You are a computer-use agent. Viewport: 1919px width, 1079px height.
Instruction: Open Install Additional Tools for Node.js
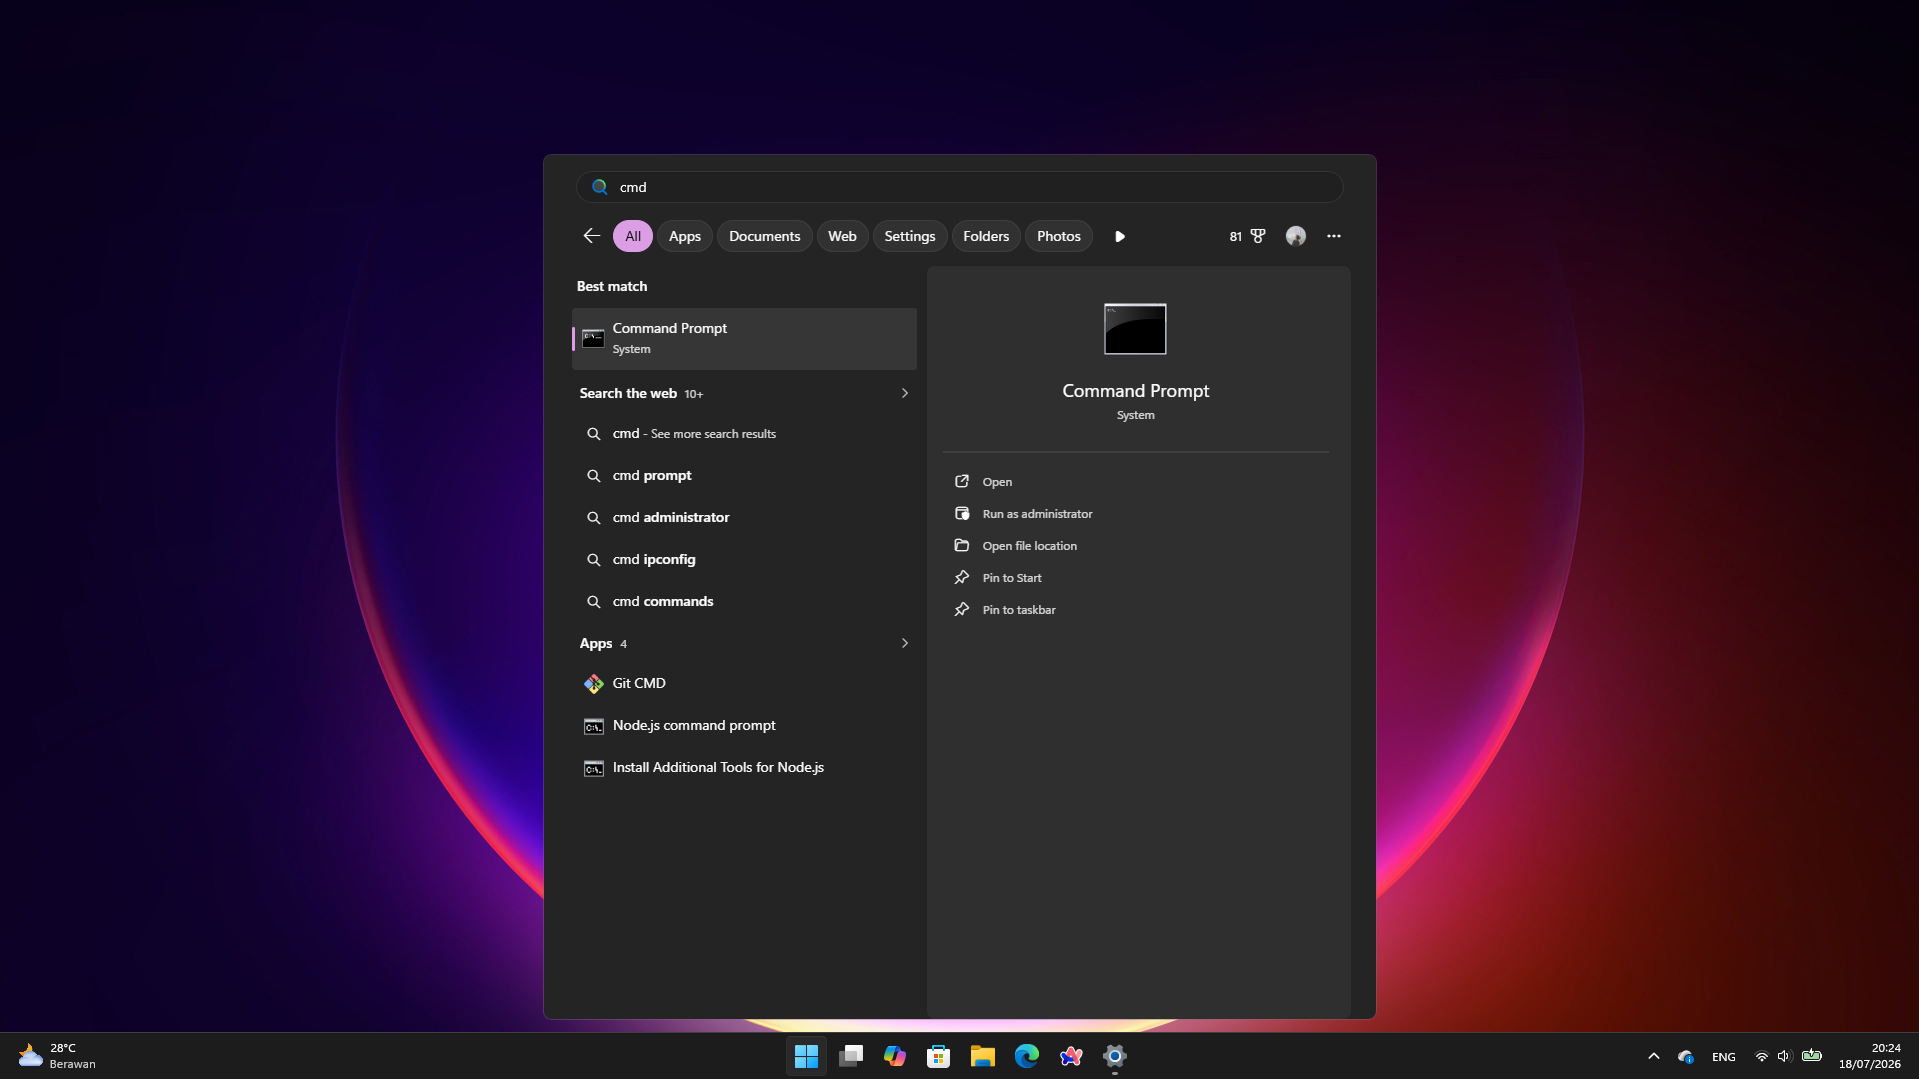click(x=744, y=768)
